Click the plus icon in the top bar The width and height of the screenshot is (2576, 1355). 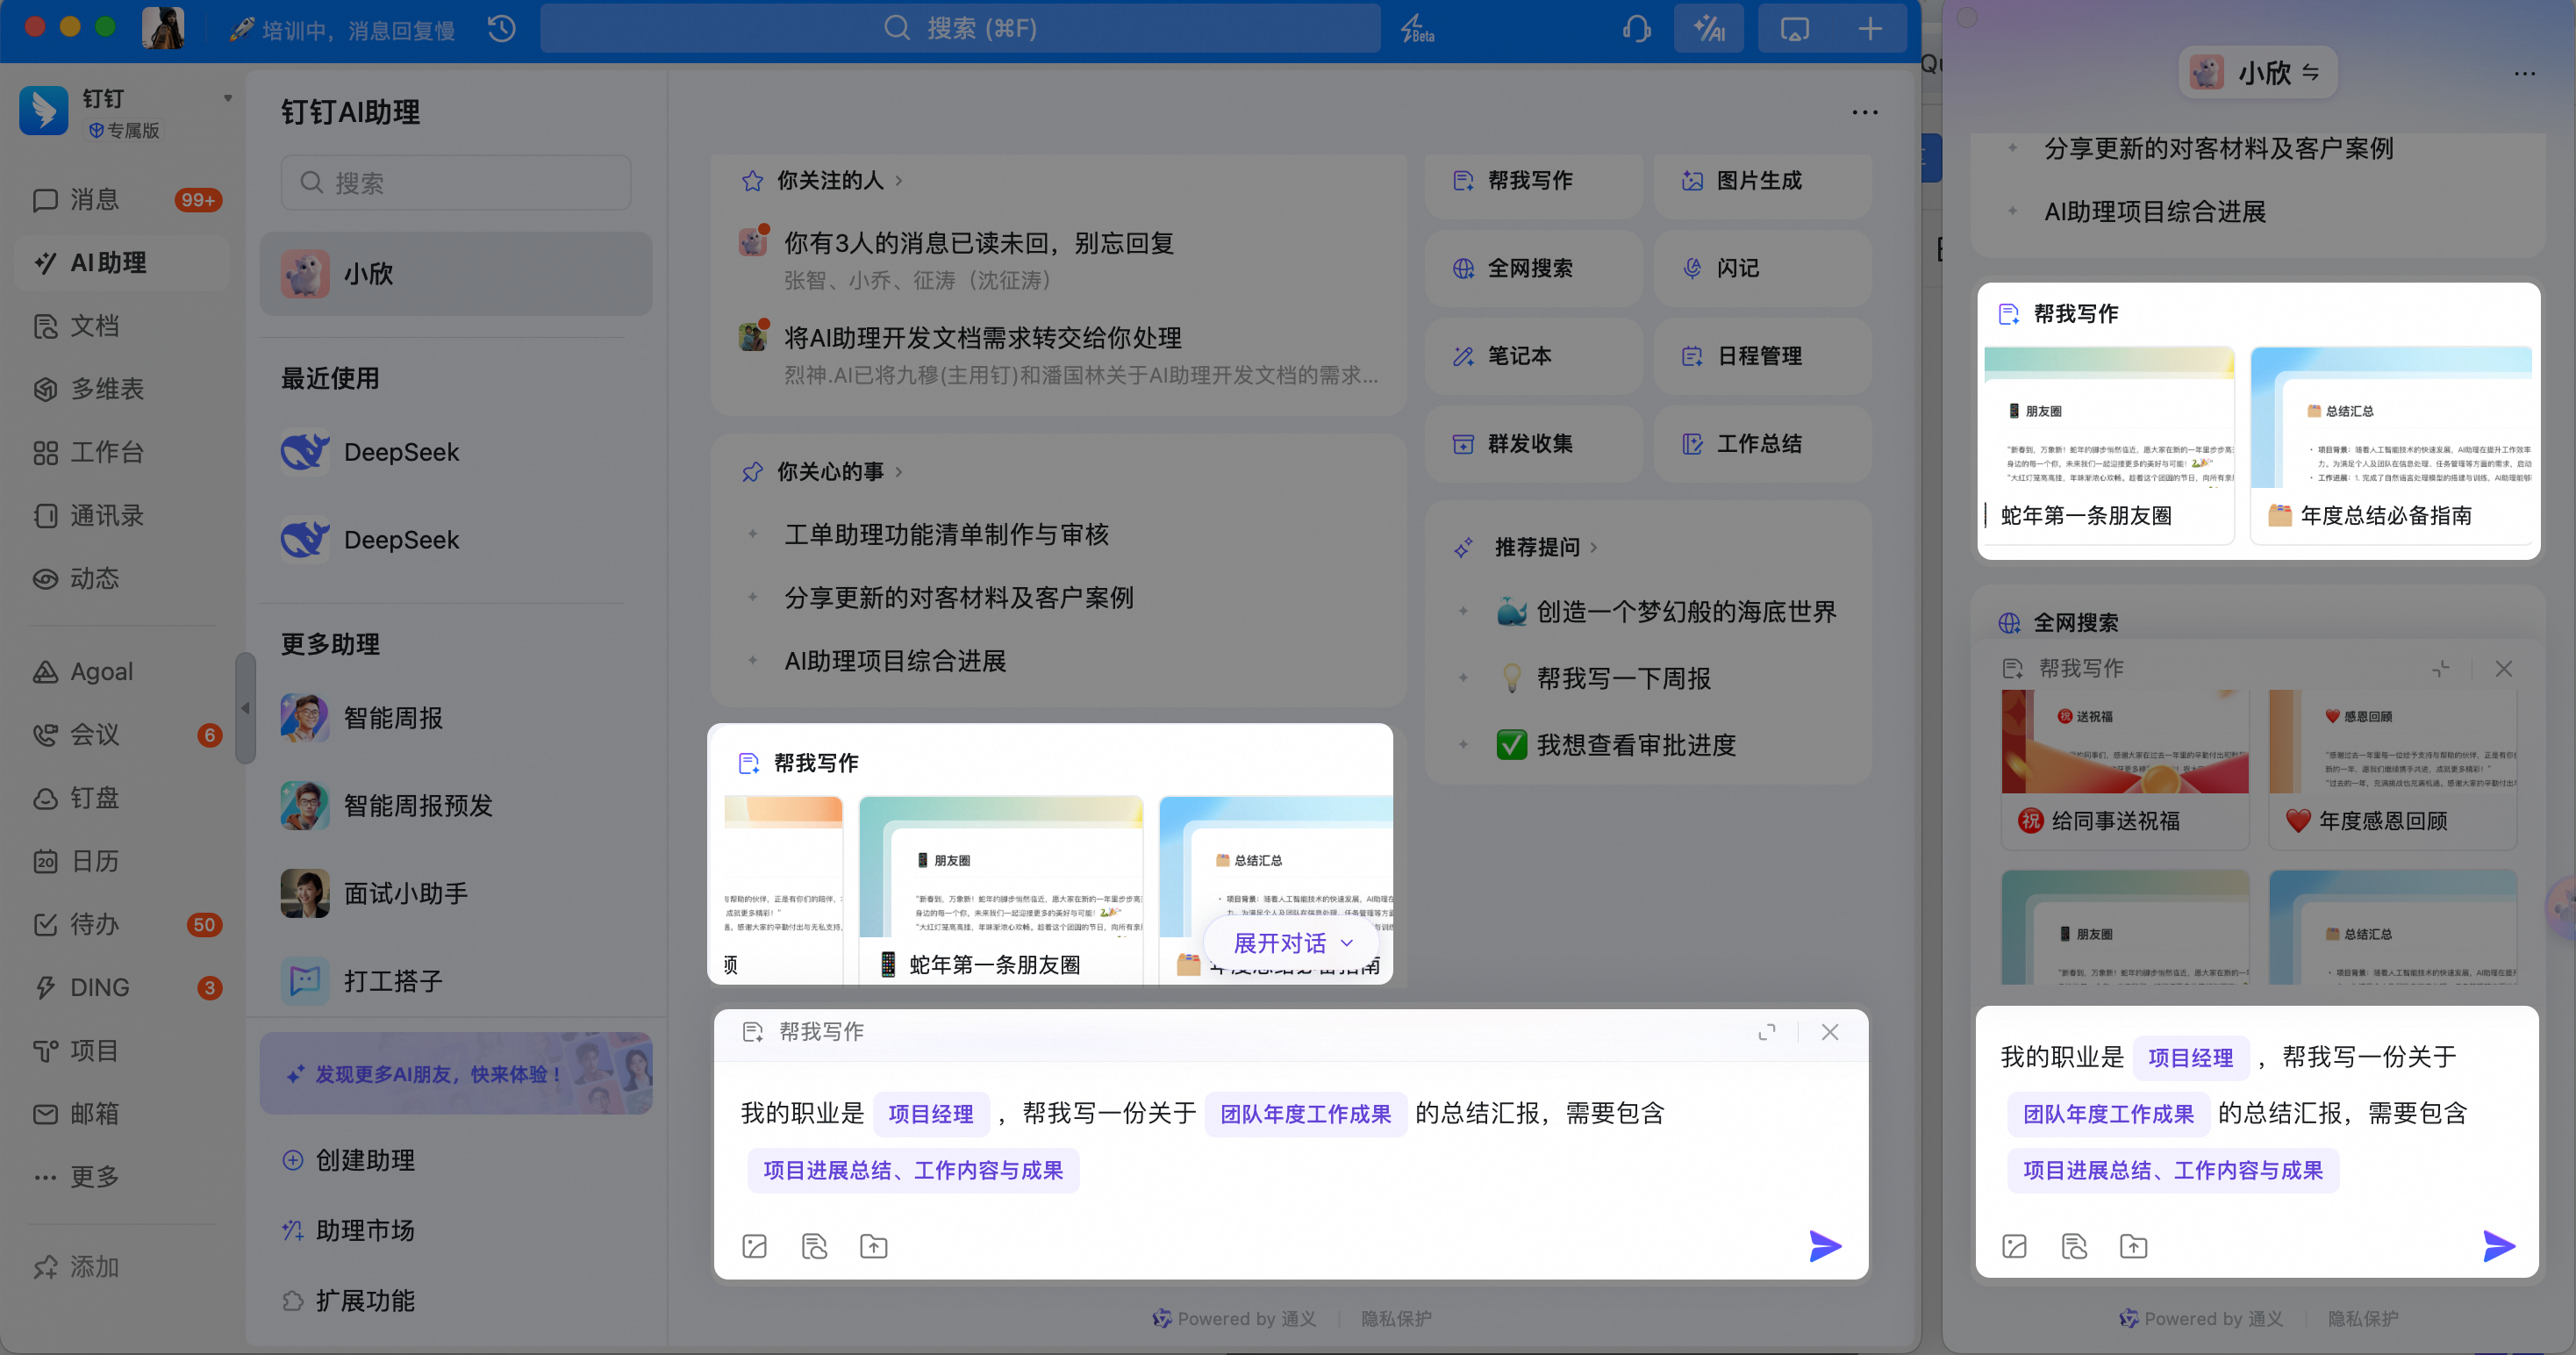point(1870,29)
